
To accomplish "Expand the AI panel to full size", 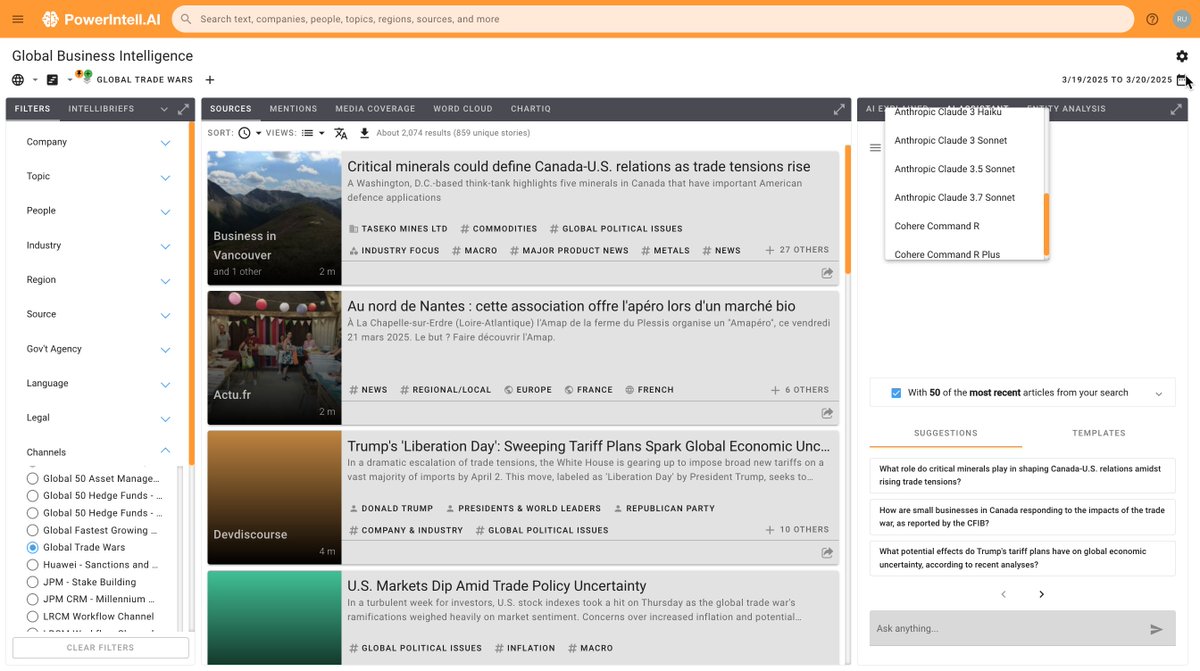I will (1176, 109).
